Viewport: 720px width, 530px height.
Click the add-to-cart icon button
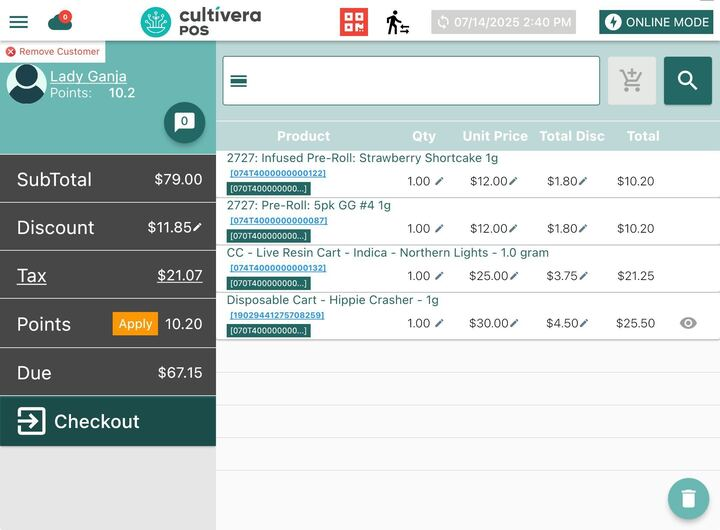click(631, 80)
